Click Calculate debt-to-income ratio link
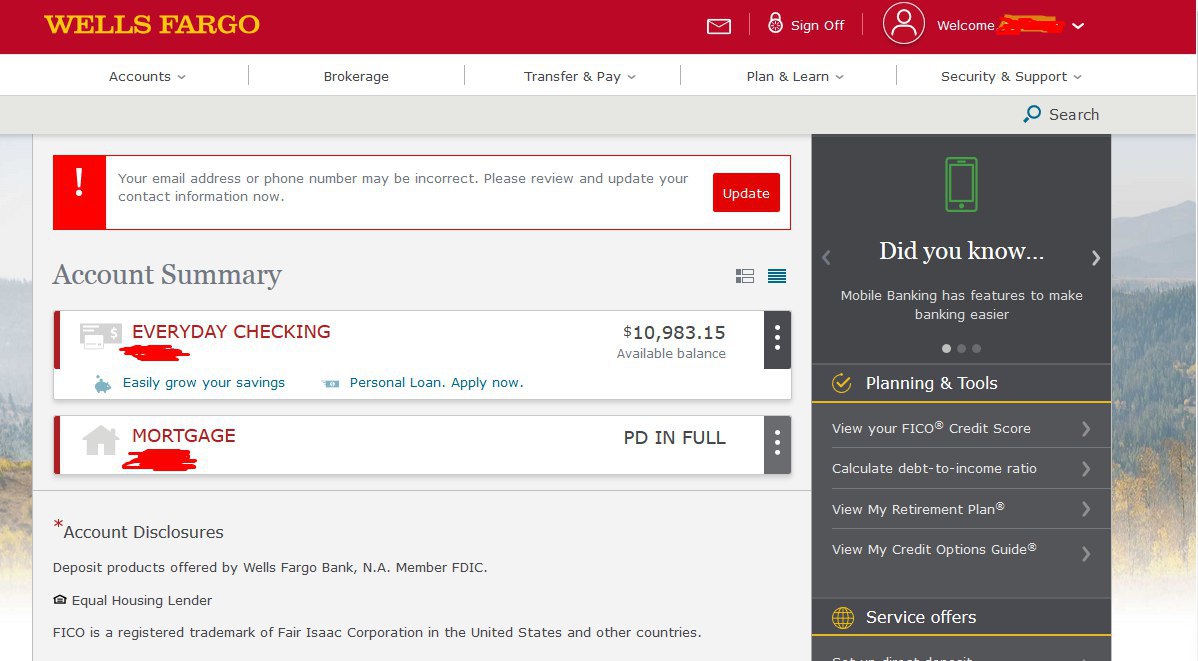This screenshot has height=661, width=1198. (934, 468)
